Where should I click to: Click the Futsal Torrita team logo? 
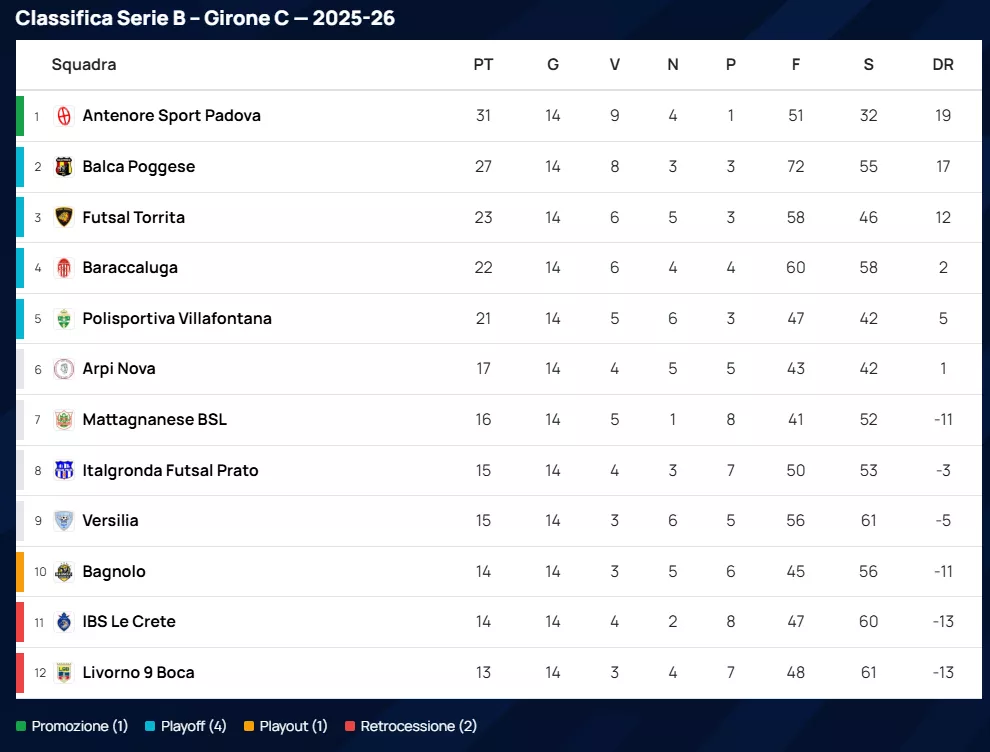[64, 217]
